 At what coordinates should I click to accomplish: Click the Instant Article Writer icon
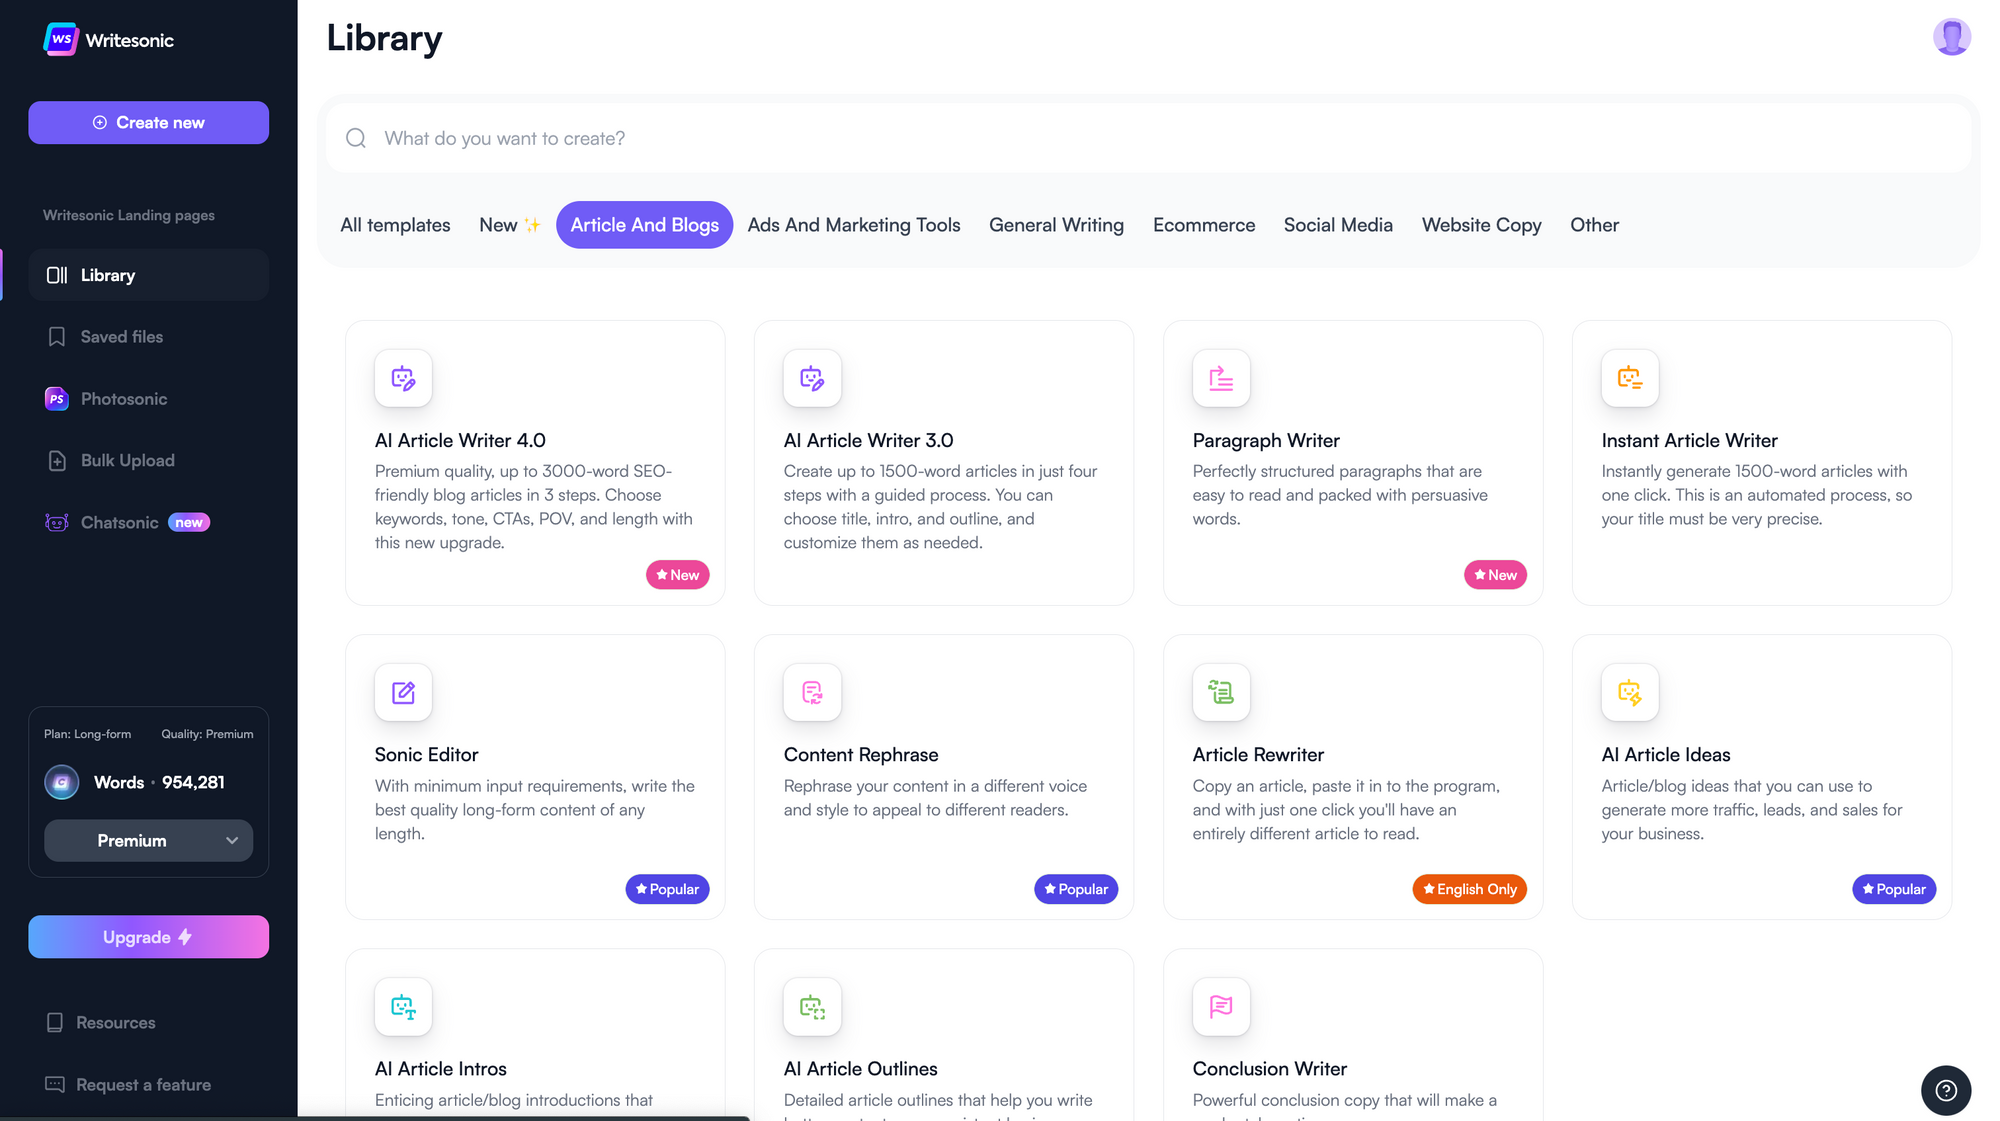coord(1629,378)
